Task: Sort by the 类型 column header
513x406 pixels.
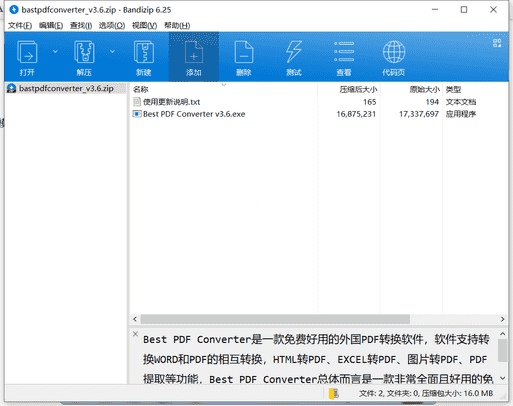Action: pyautogui.click(x=453, y=89)
